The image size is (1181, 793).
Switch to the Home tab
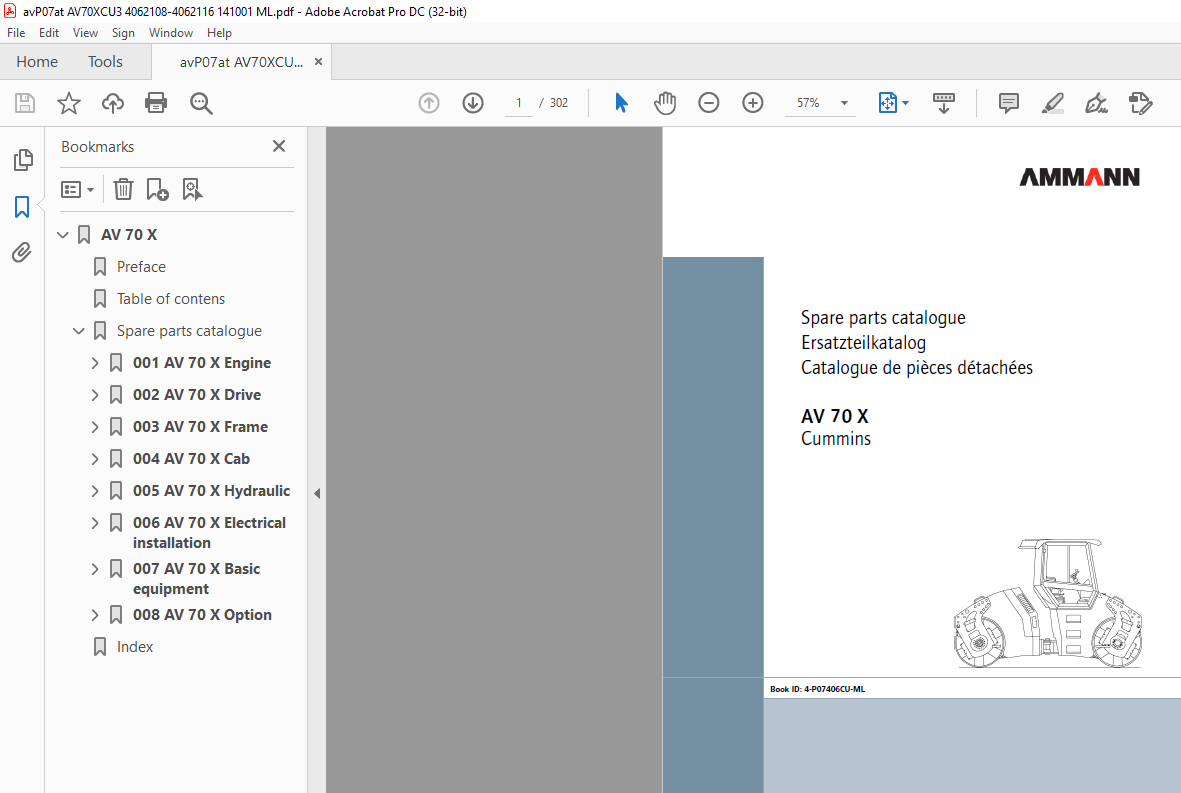click(37, 62)
